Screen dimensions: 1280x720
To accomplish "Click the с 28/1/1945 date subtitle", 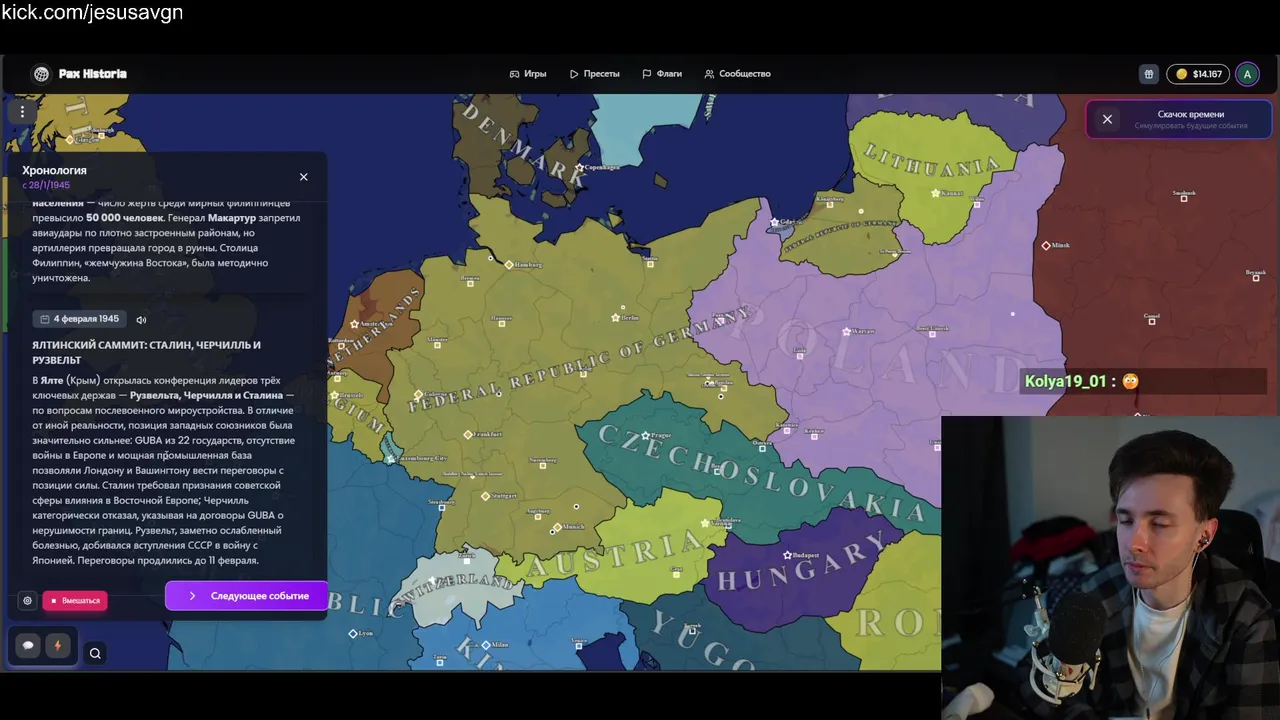I will [x=46, y=185].
